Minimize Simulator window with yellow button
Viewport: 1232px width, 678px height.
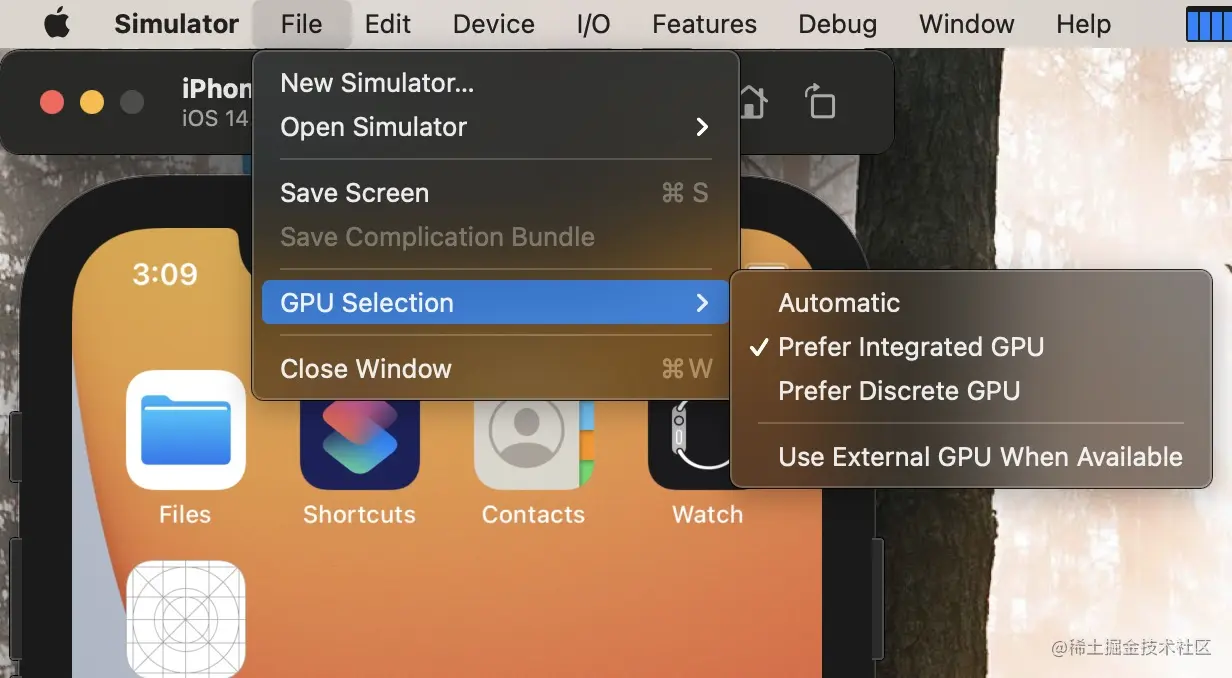pos(92,102)
